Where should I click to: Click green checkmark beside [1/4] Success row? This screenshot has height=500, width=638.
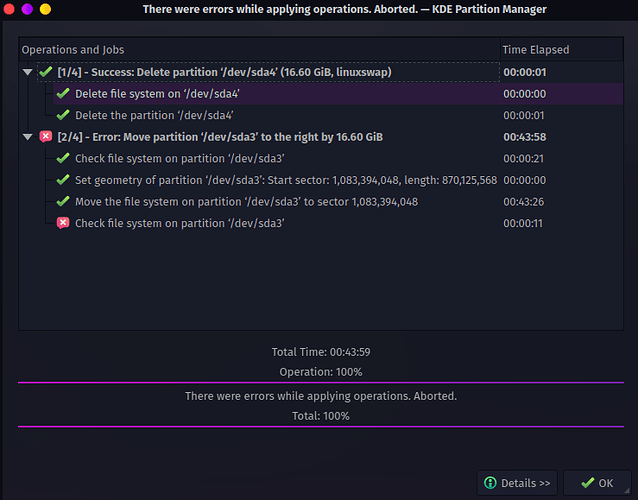46,72
